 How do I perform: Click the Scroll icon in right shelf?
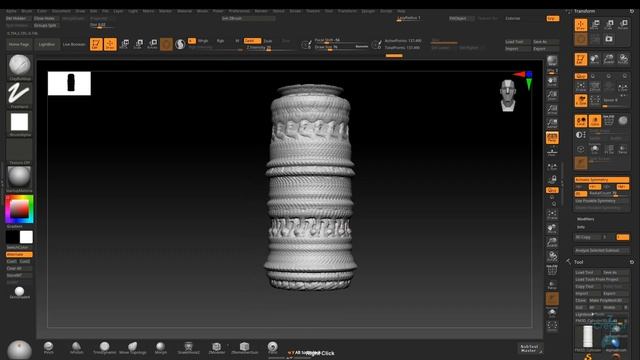552,82
